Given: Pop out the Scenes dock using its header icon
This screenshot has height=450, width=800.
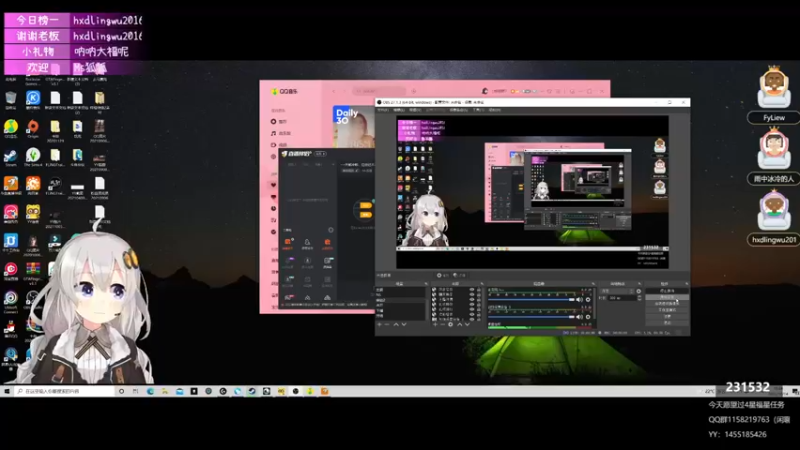Looking at the screenshot, I should coord(427,284).
